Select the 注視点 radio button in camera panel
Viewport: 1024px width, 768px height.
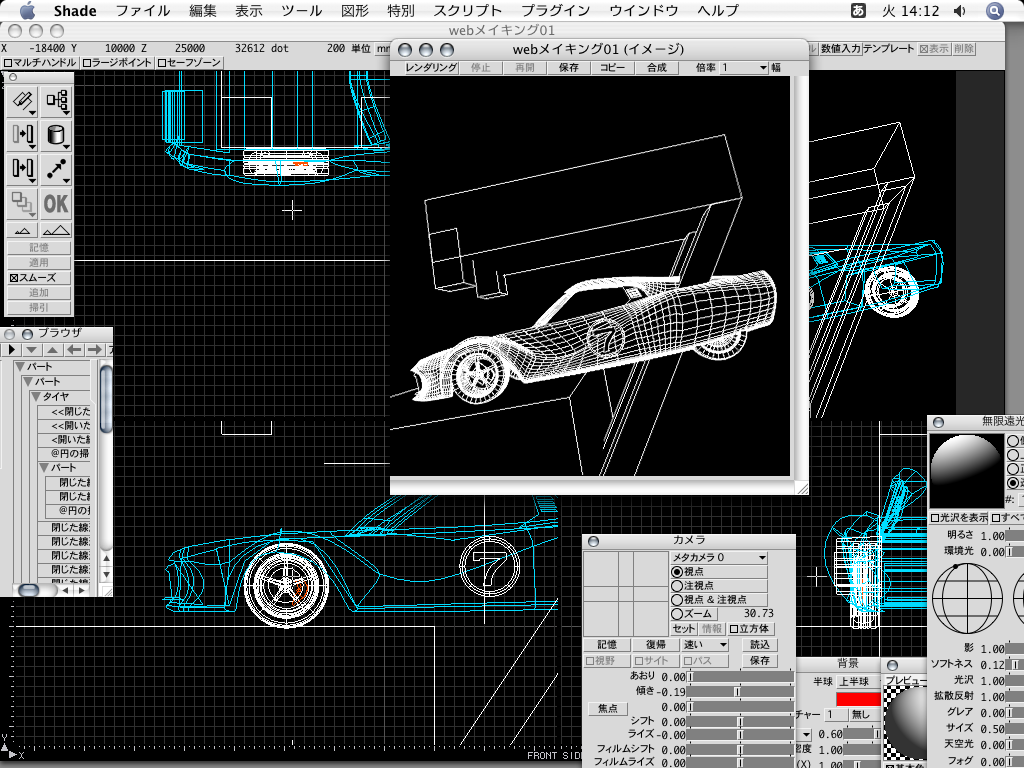click(677, 585)
